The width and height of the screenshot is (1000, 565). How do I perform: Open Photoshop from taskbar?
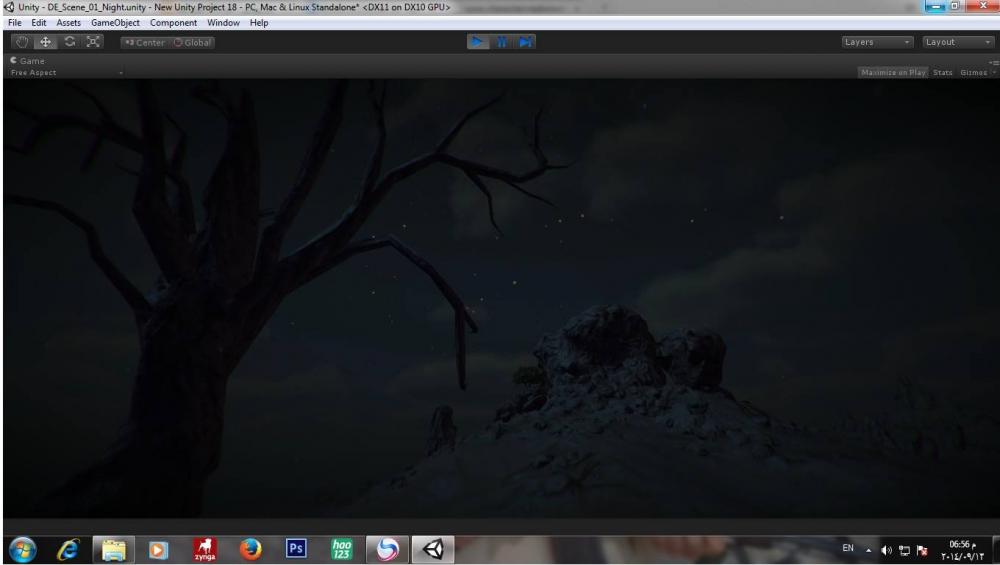tap(296, 550)
